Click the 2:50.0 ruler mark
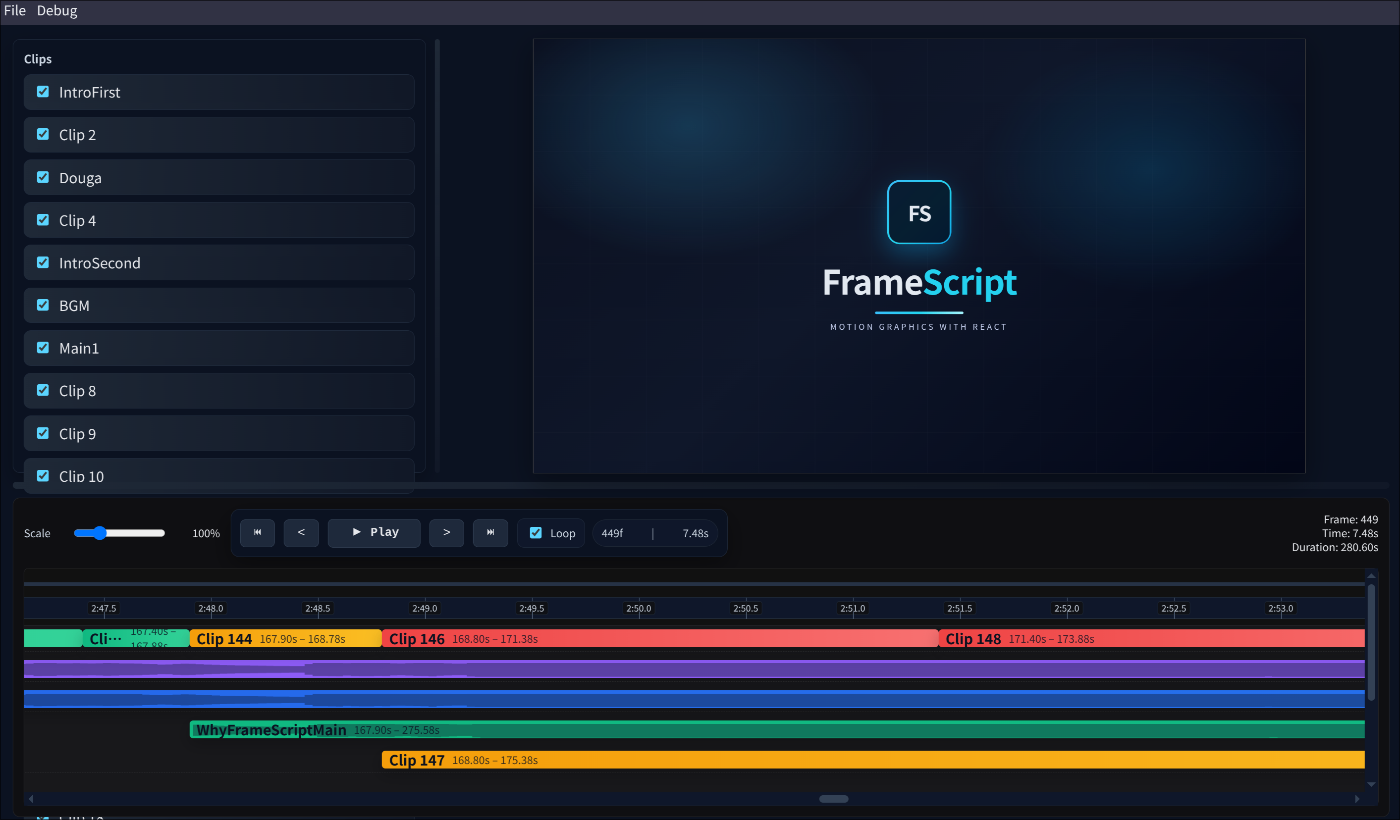The width and height of the screenshot is (1400, 820). 639,608
